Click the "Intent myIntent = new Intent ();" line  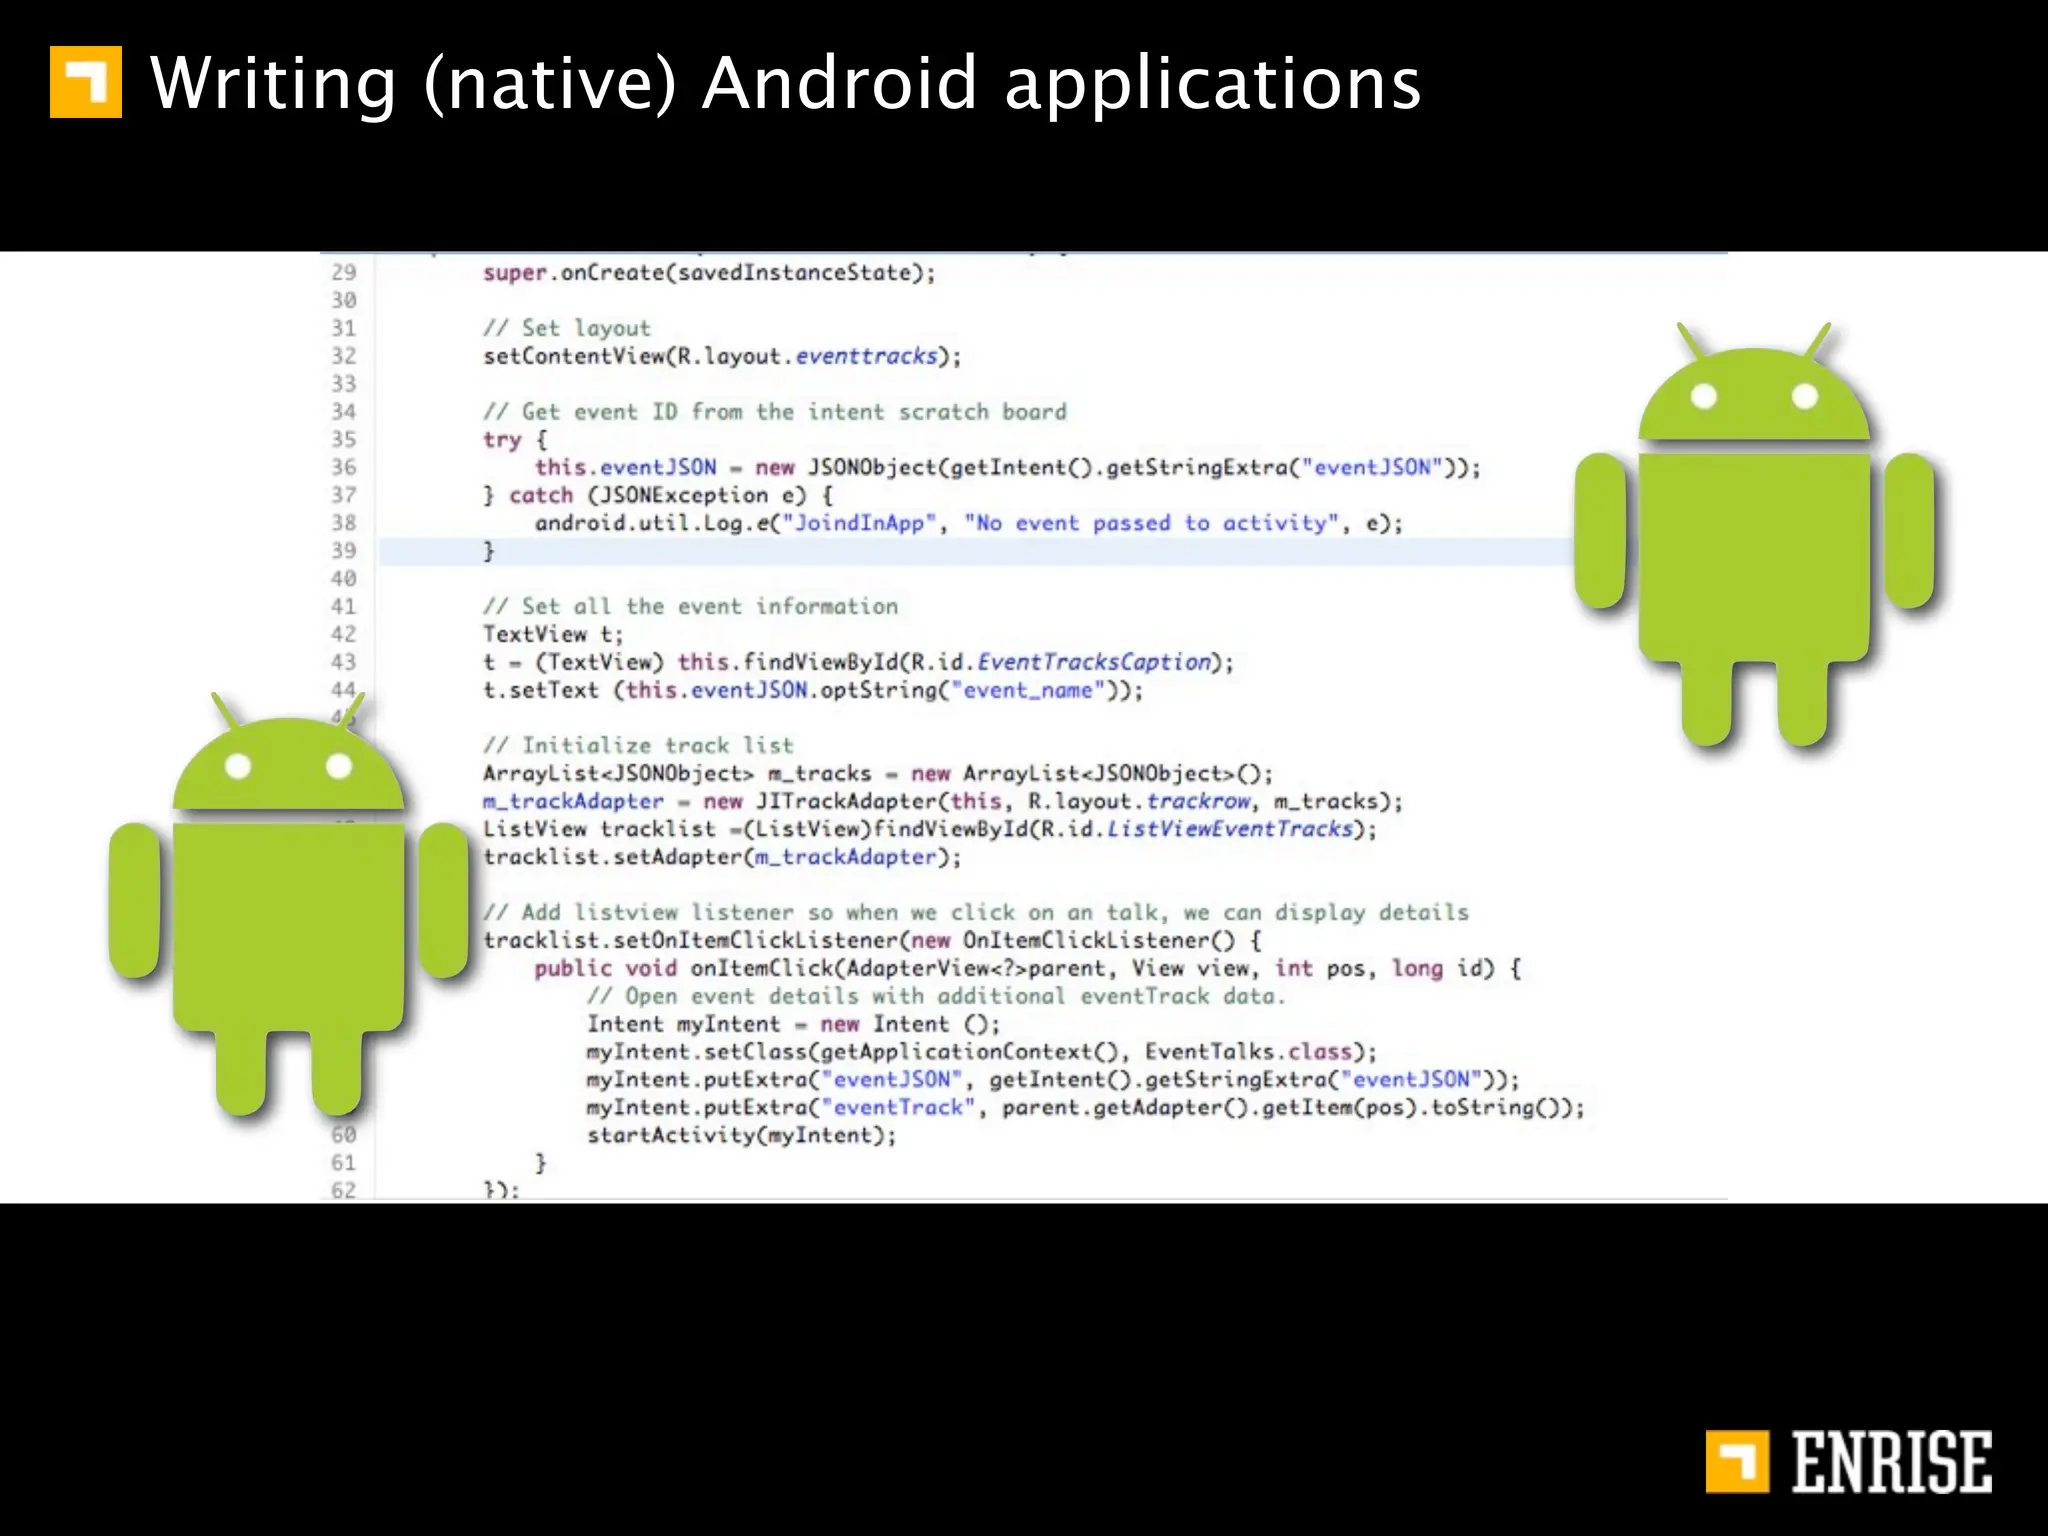794,1024
